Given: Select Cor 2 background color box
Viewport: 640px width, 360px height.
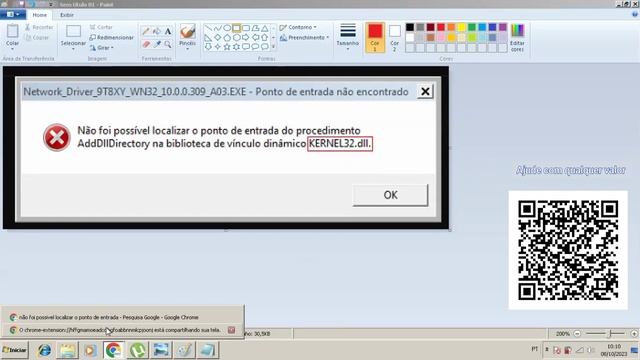Looking at the screenshot, I should (394, 37).
